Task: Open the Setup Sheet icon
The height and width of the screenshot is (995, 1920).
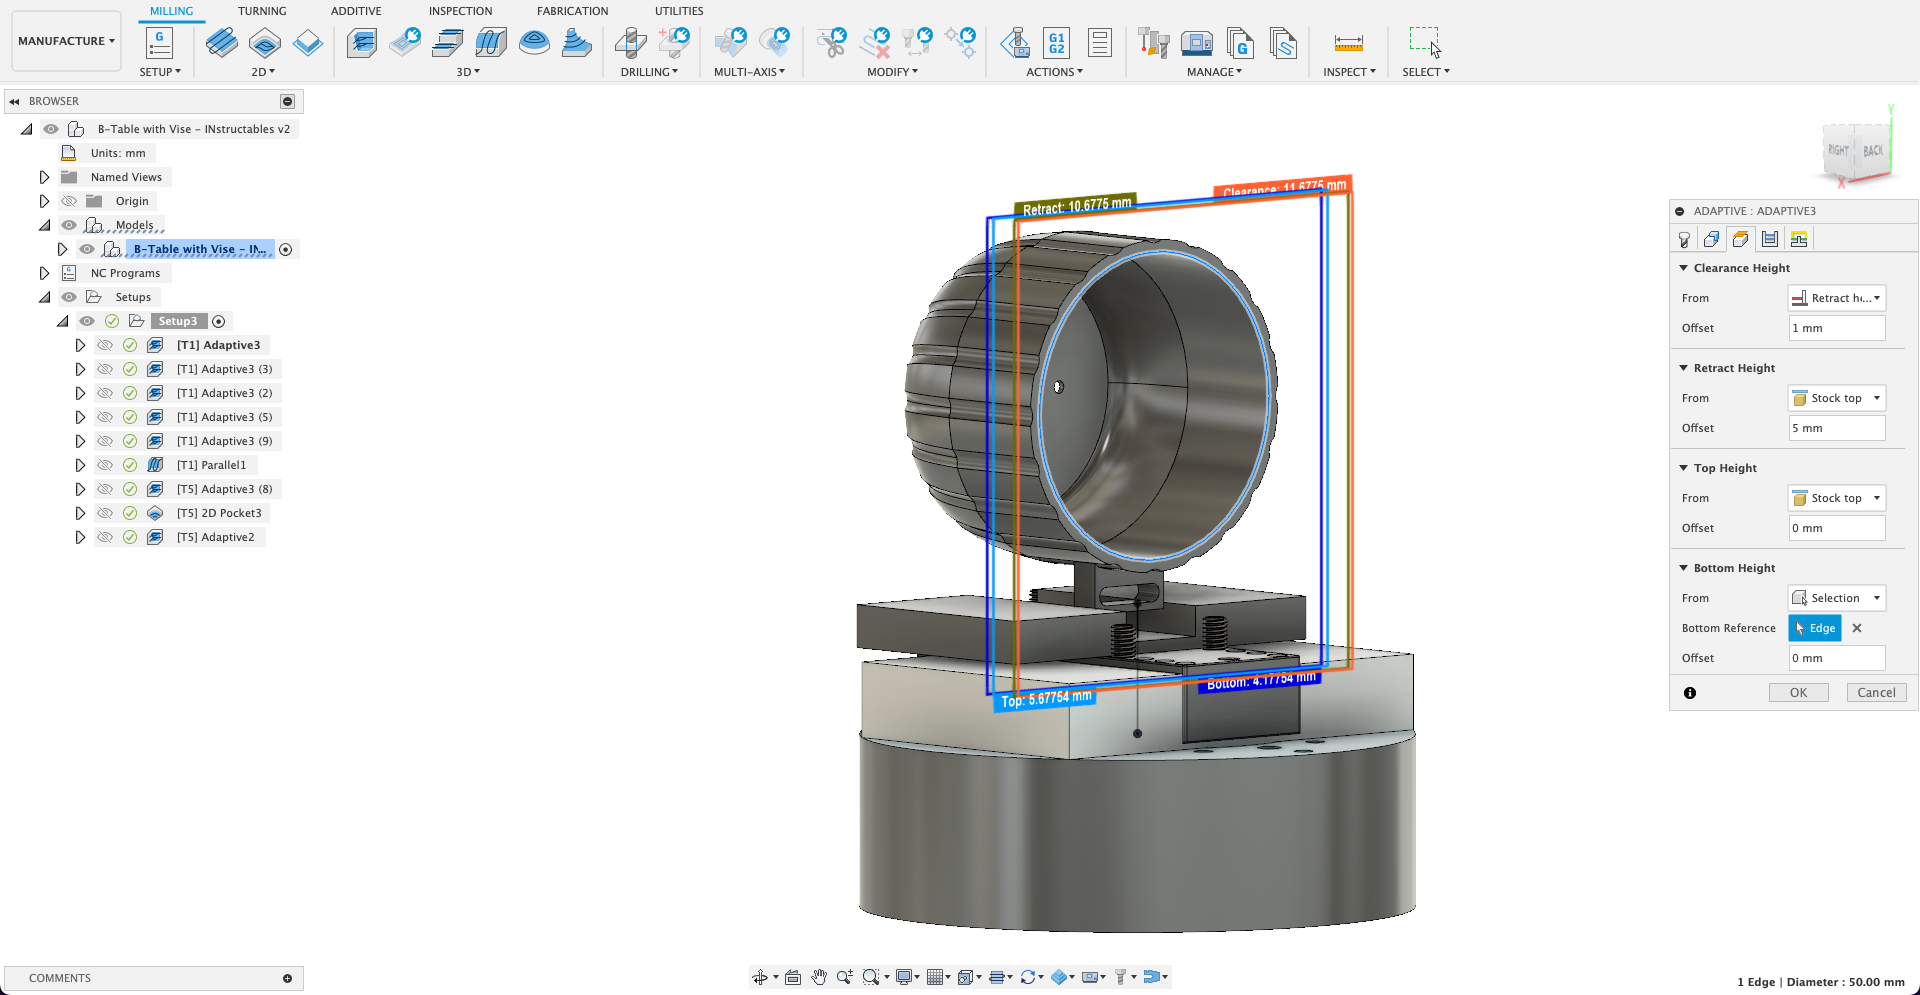Action: click(x=1100, y=43)
